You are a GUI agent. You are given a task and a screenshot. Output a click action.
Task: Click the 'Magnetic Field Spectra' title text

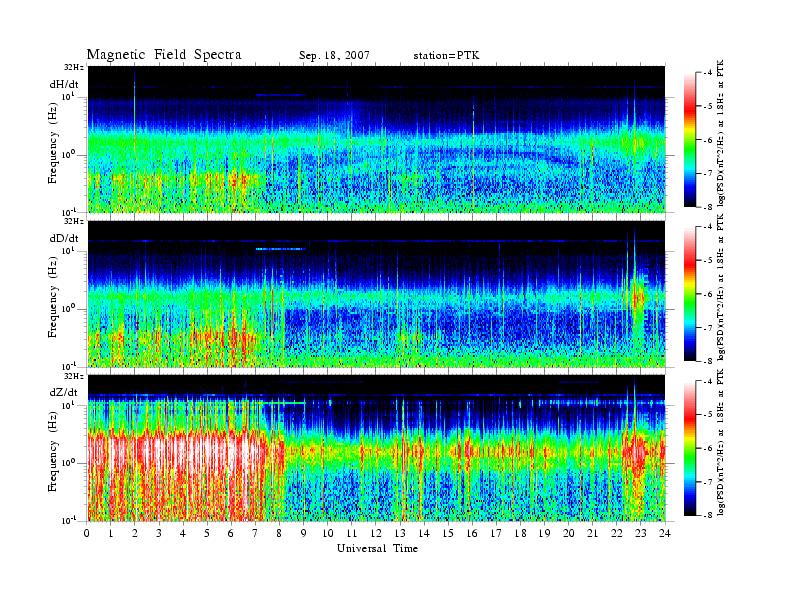[x=164, y=55]
